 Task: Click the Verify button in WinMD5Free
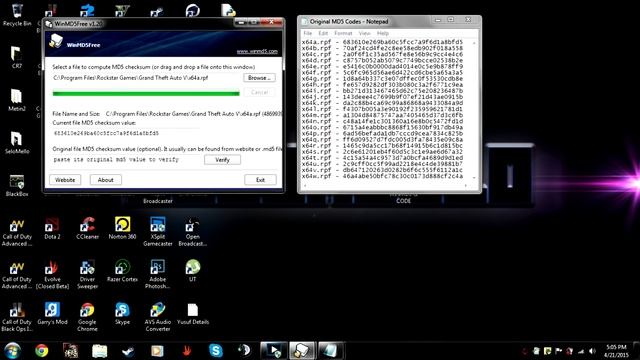tap(222, 160)
